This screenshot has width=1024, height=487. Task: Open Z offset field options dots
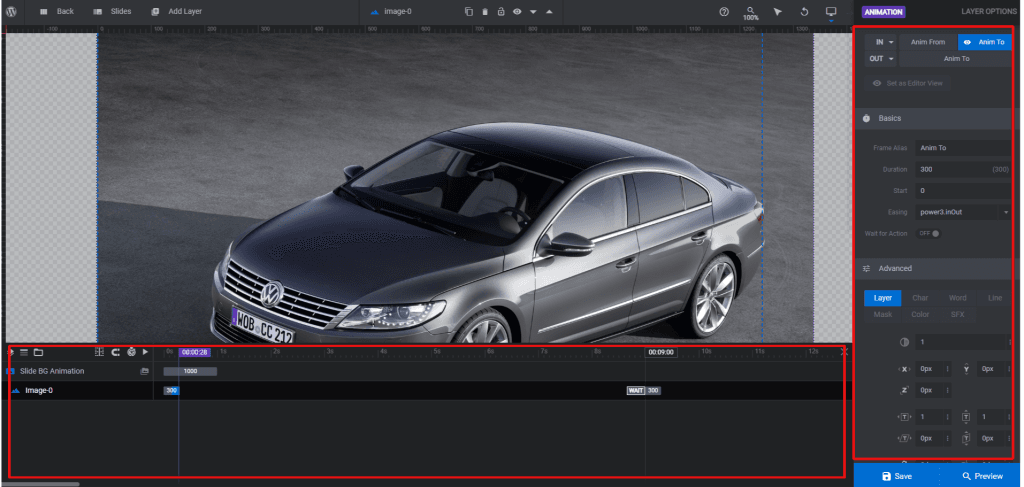[x=946, y=390]
